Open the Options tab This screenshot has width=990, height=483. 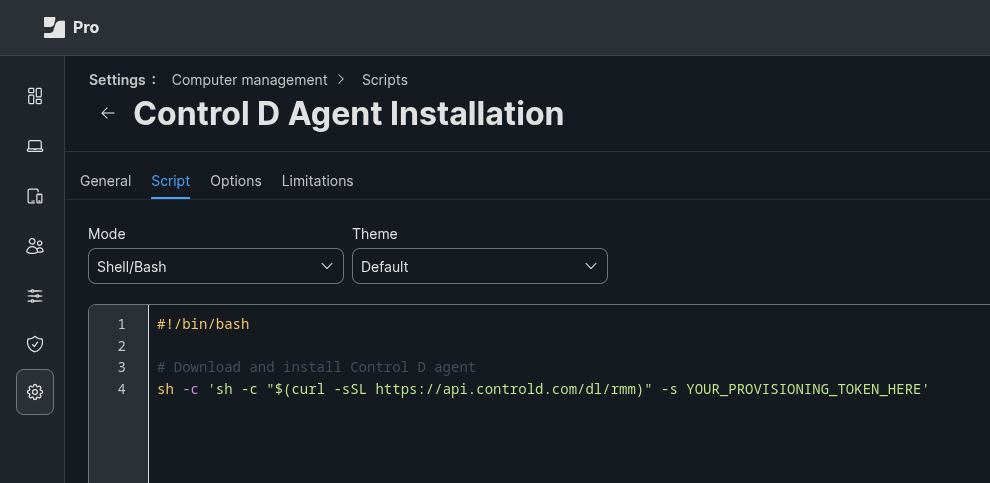coord(236,181)
